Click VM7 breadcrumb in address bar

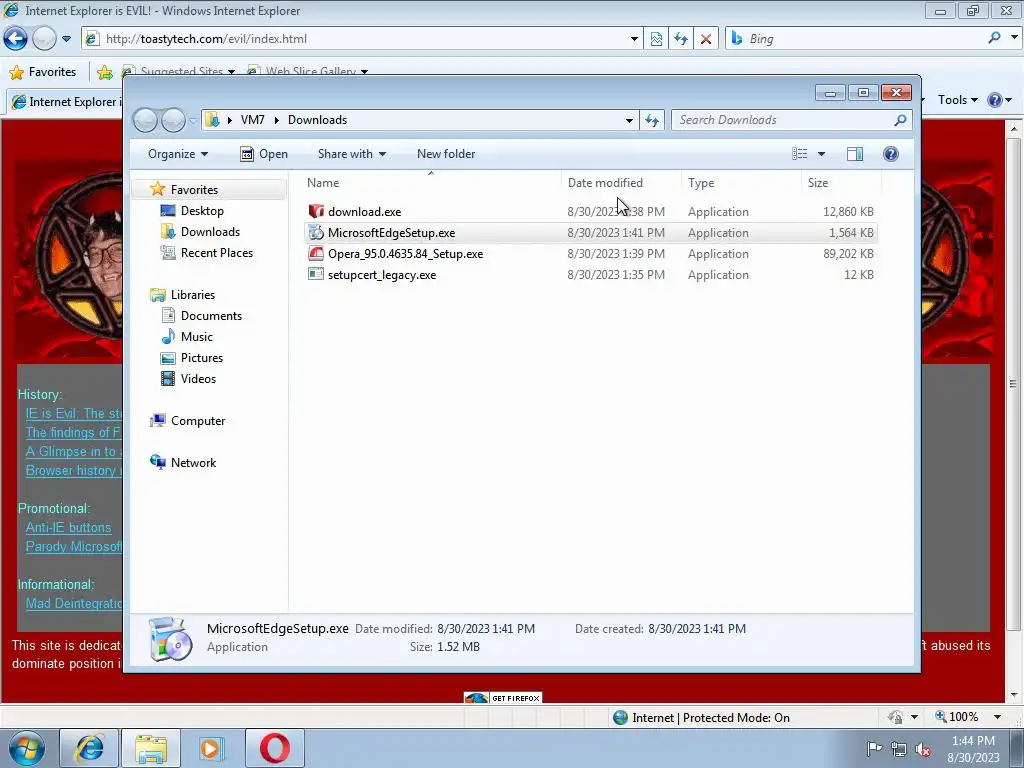252,120
